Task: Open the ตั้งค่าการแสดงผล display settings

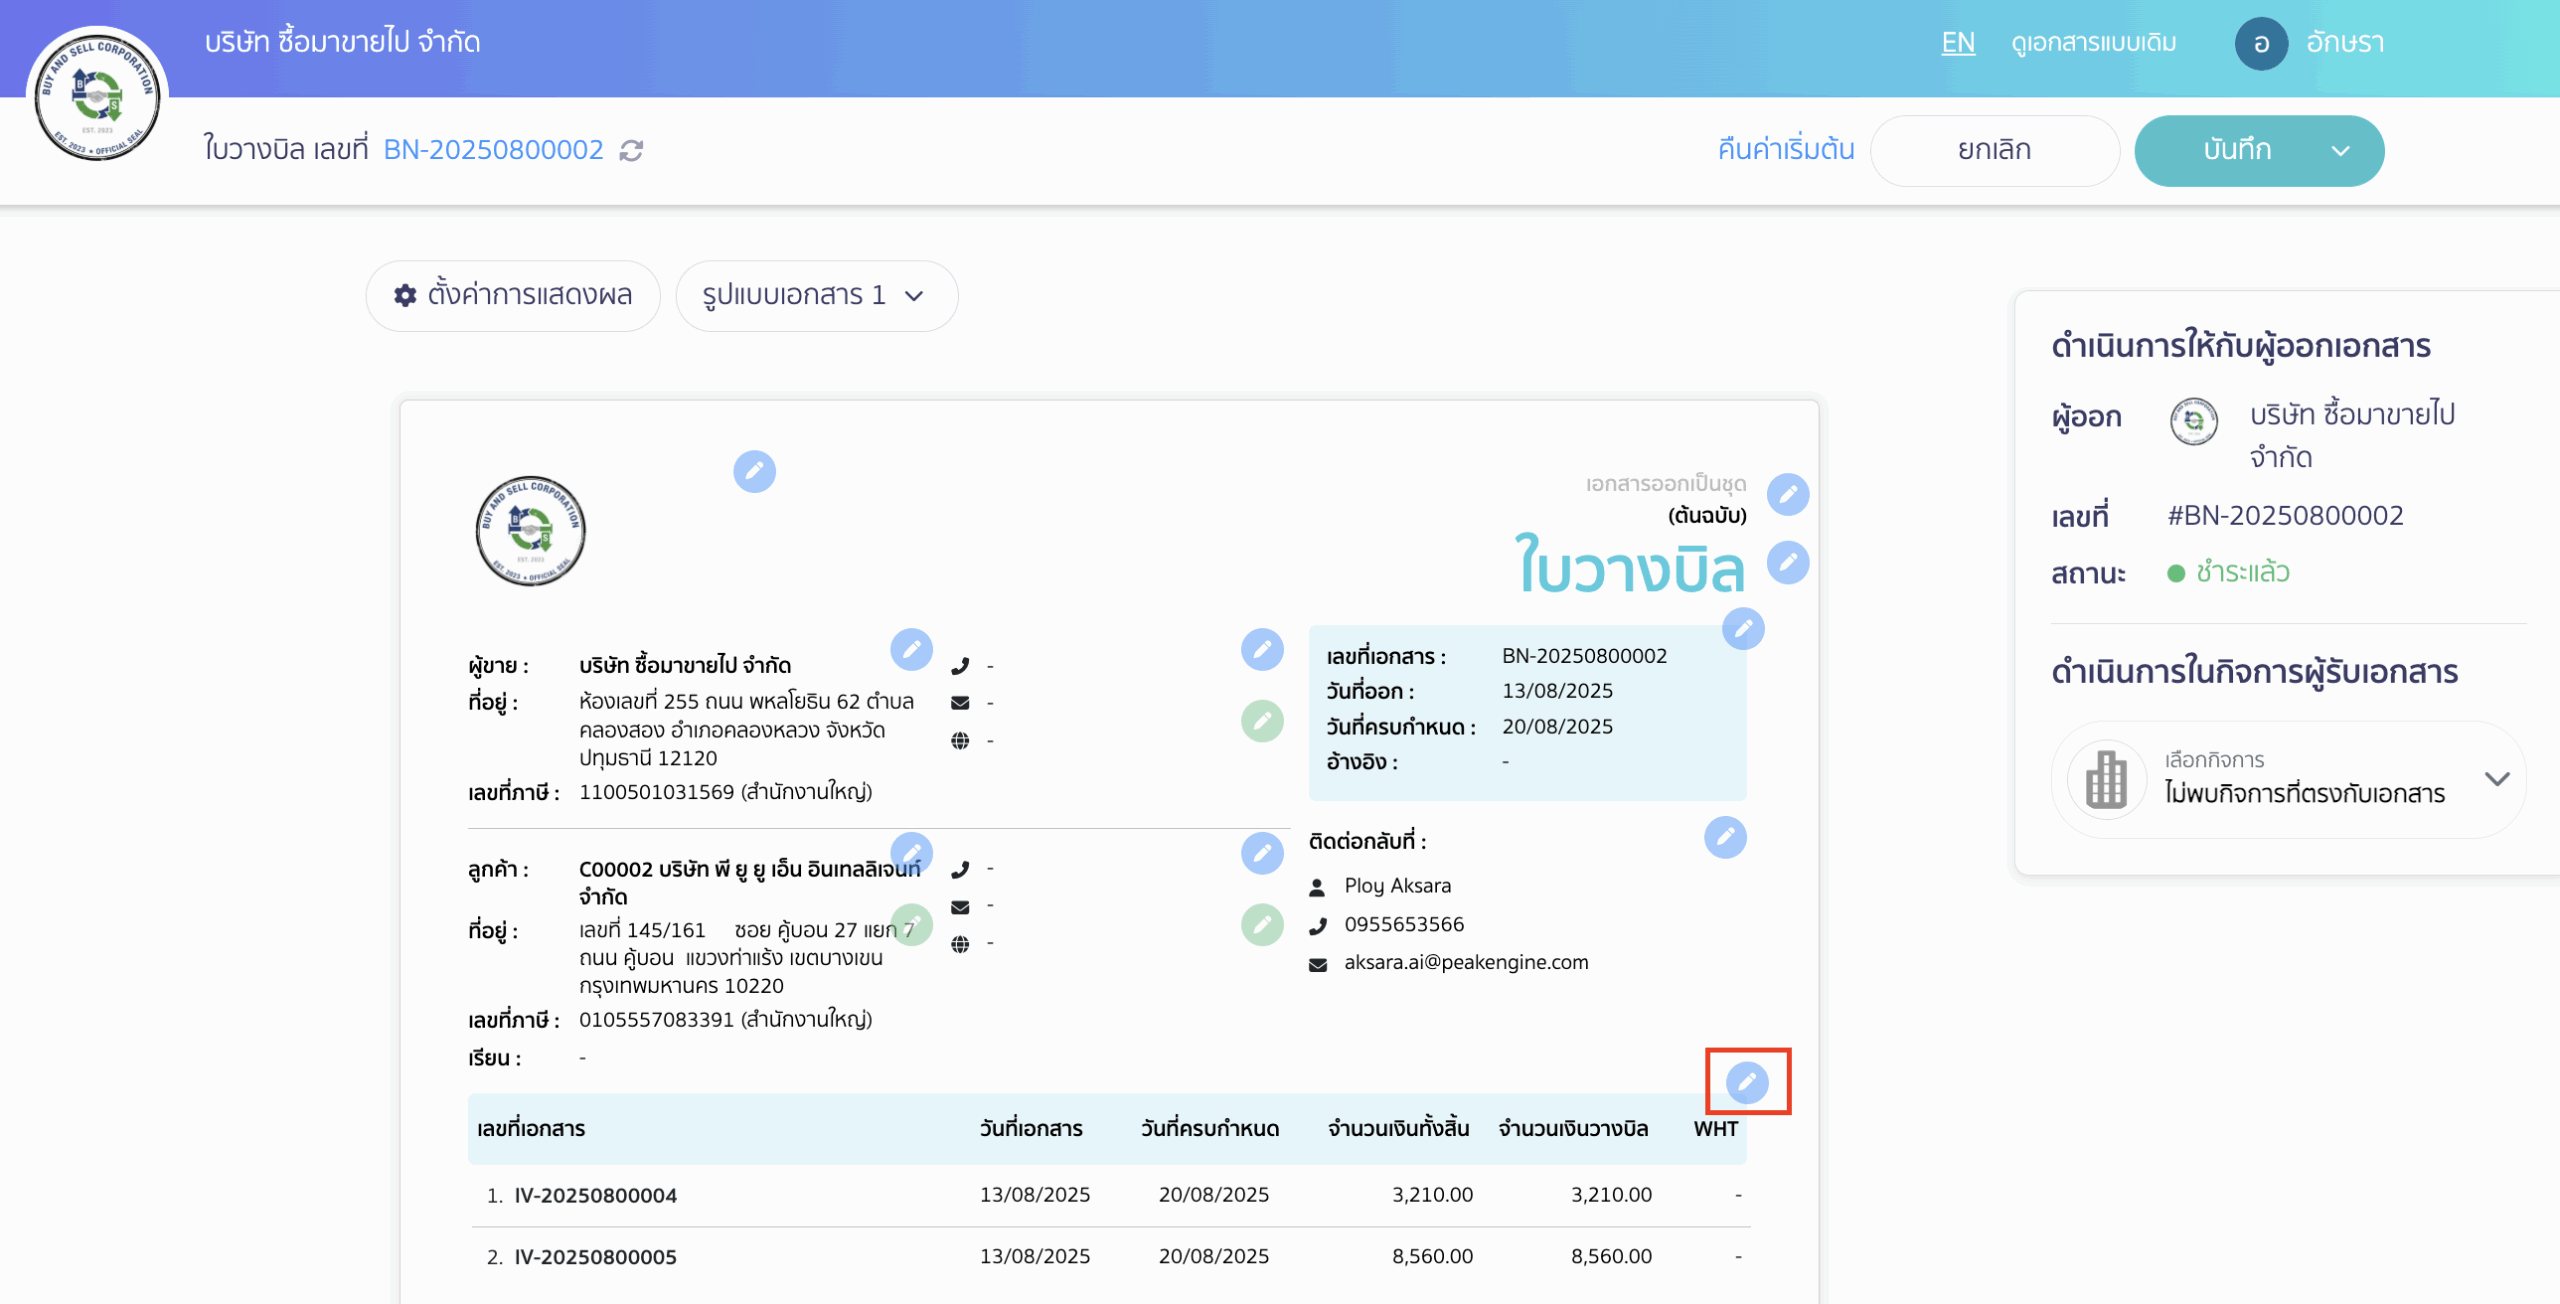Action: click(513, 296)
